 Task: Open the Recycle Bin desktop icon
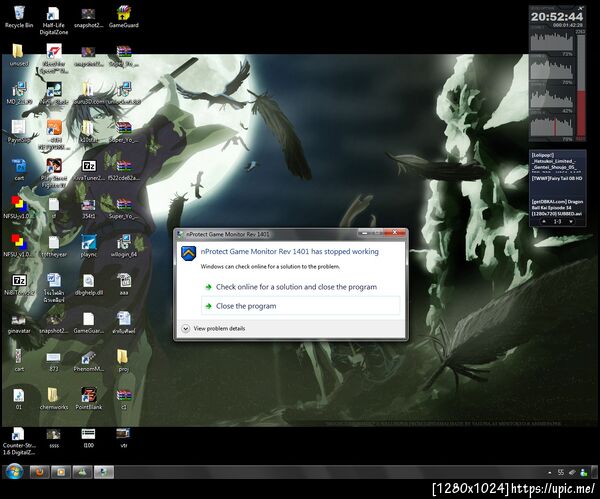19,17
